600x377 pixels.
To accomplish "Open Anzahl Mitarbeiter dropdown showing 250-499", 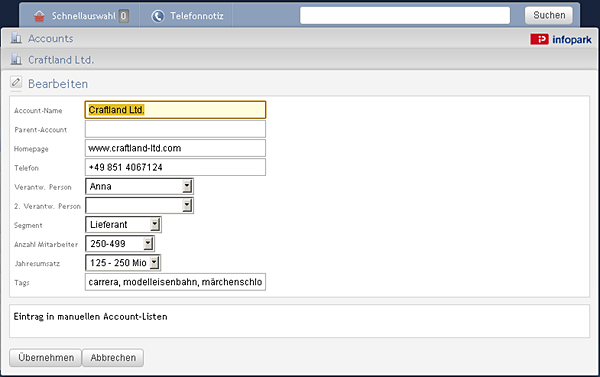I will 120,244.
